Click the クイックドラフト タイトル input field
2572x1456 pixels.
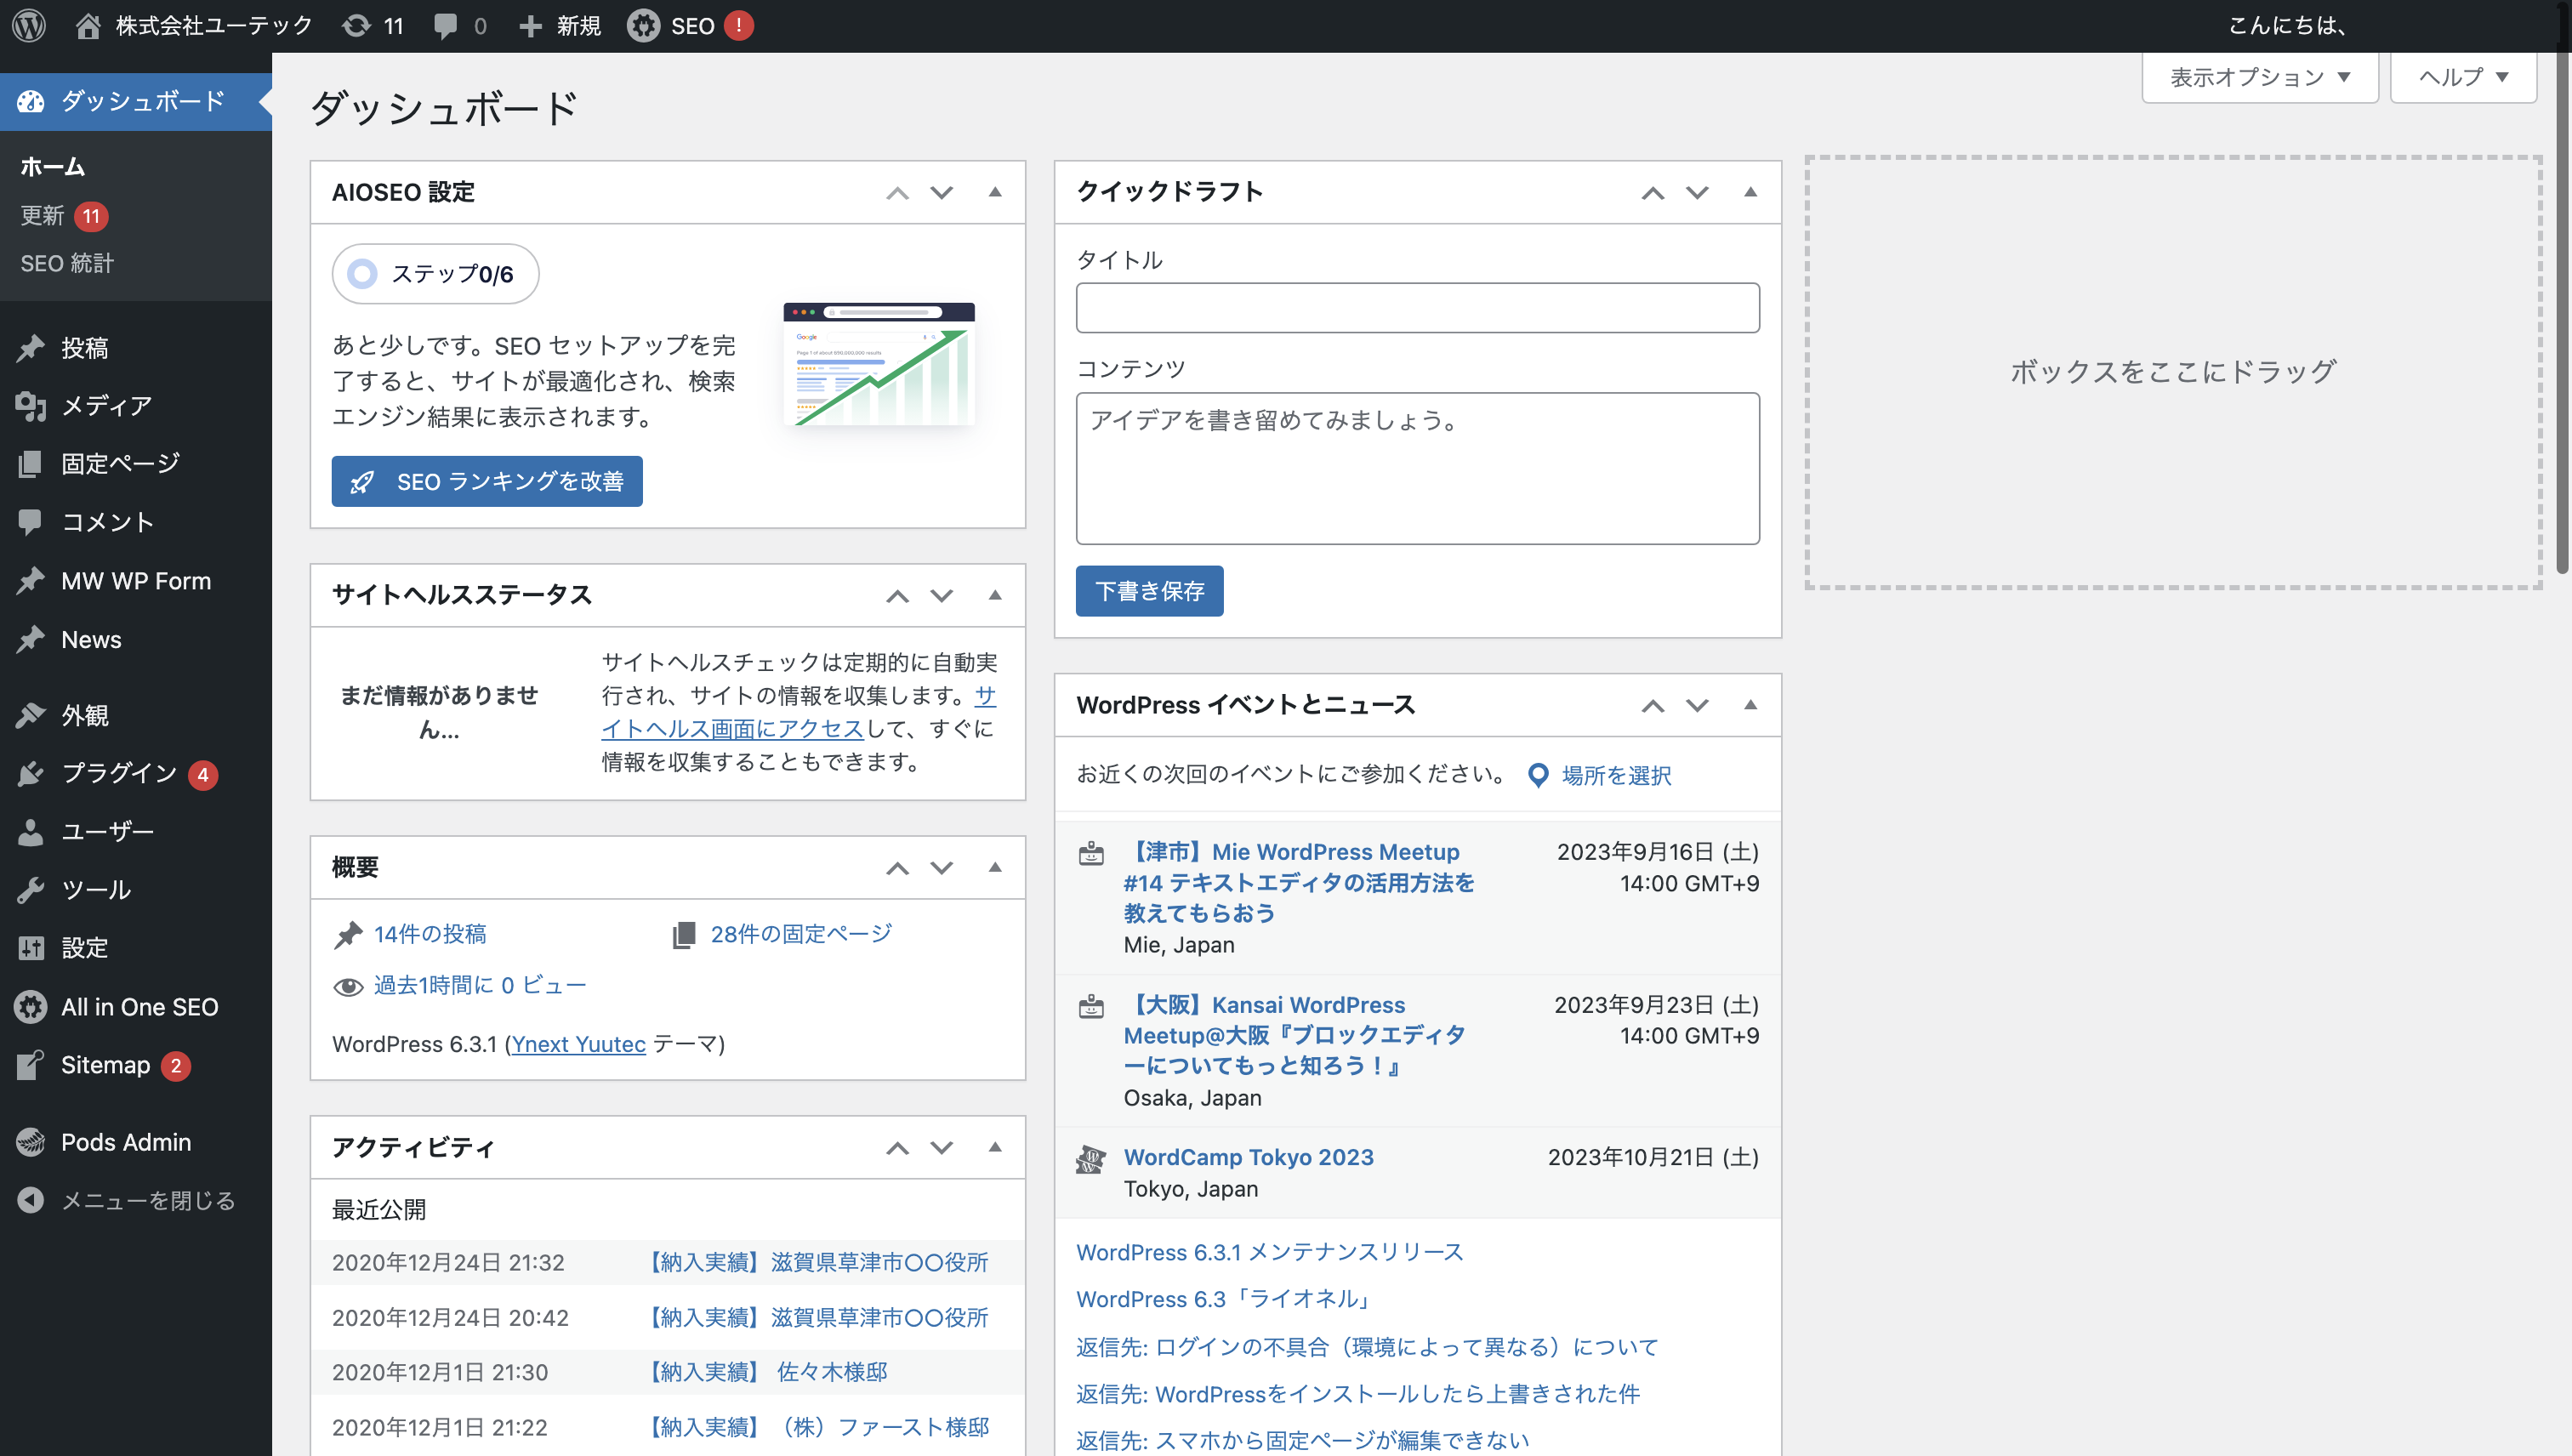point(1417,307)
